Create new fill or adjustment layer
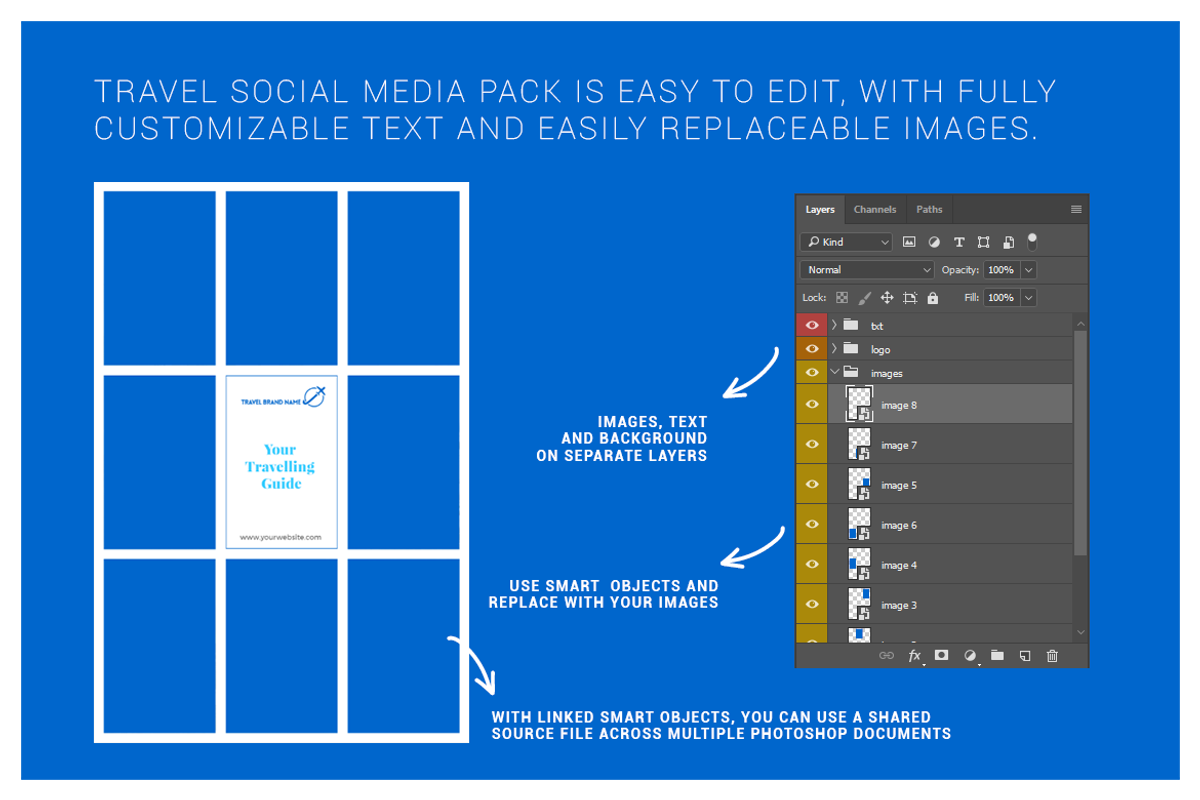The width and height of the screenshot is (1200, 800). tap(969, 656)
